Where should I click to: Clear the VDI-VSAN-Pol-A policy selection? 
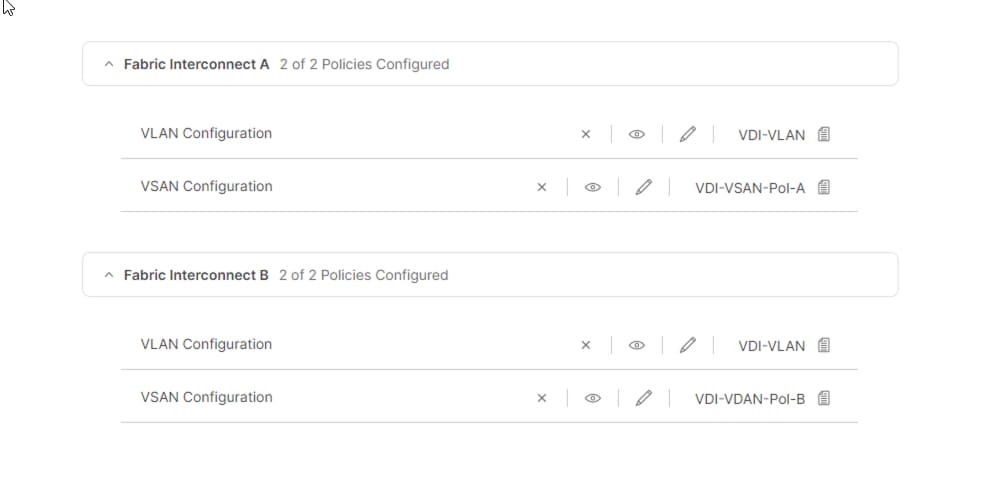(542, 187)
